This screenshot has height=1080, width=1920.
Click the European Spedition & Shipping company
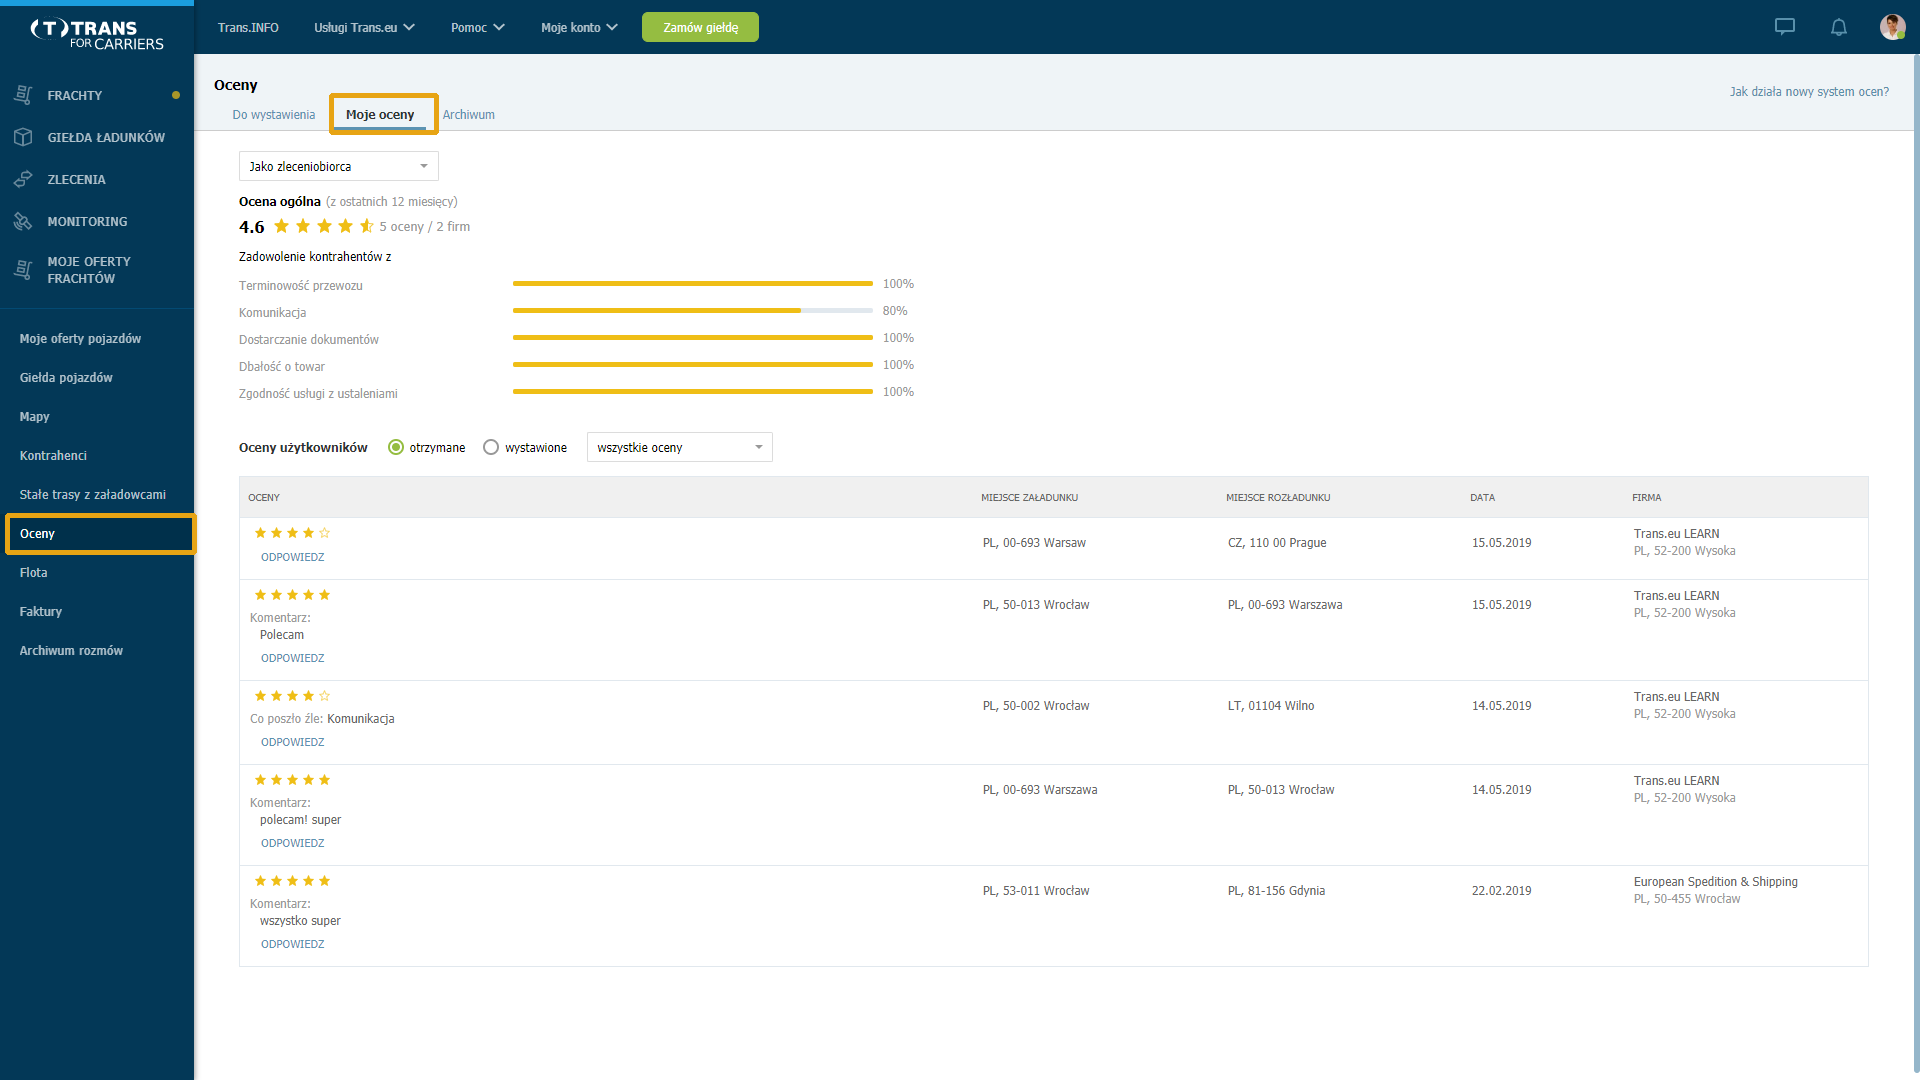click(1715, 881)
